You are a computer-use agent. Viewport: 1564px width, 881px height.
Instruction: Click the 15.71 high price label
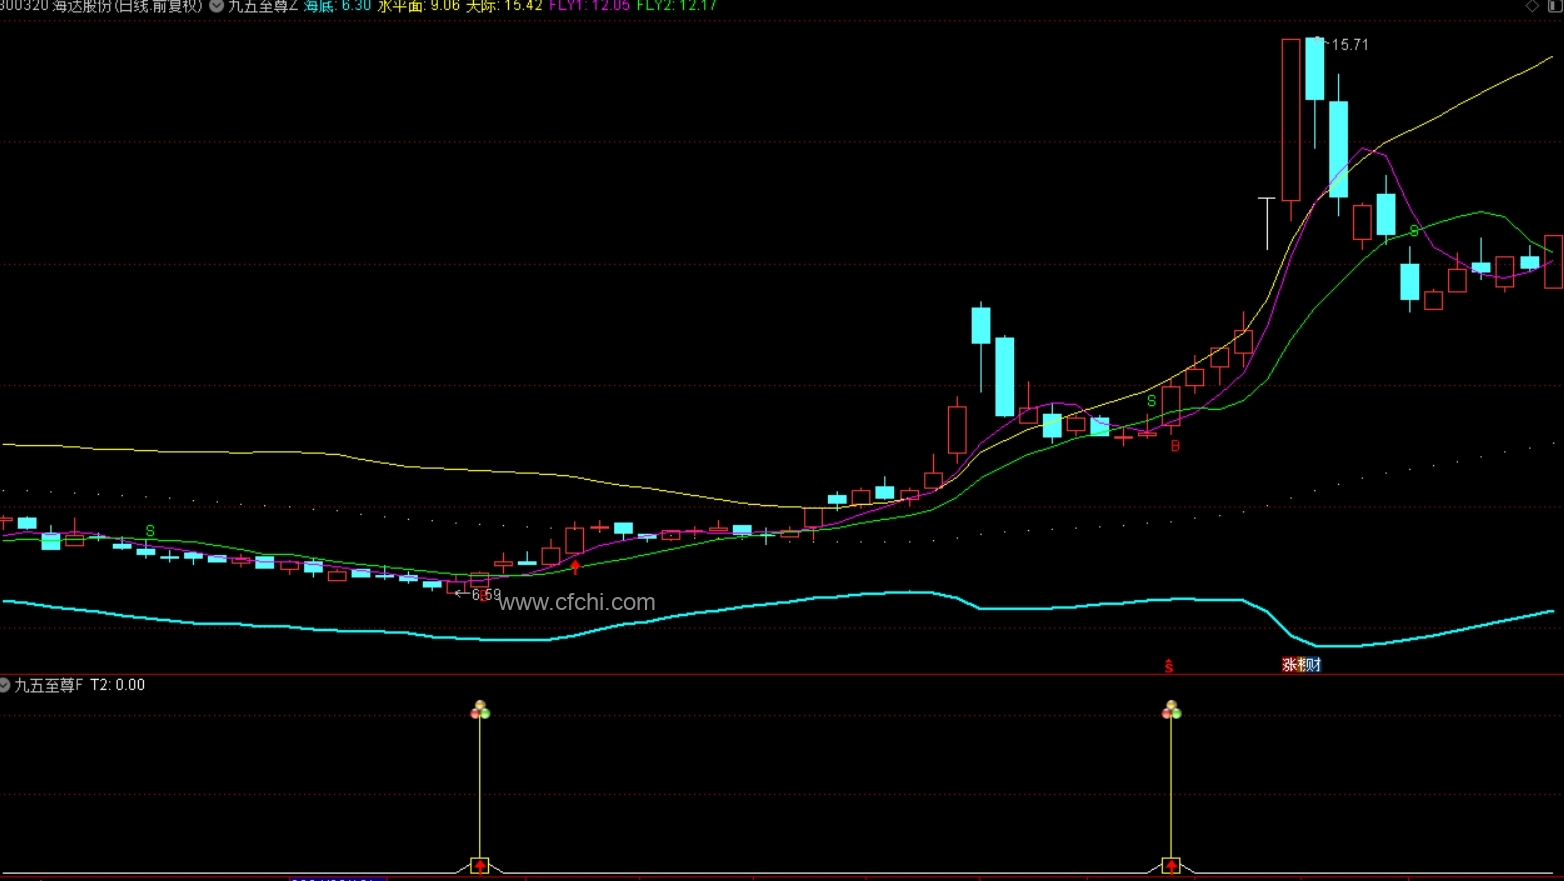click(x=1349, y=45)
